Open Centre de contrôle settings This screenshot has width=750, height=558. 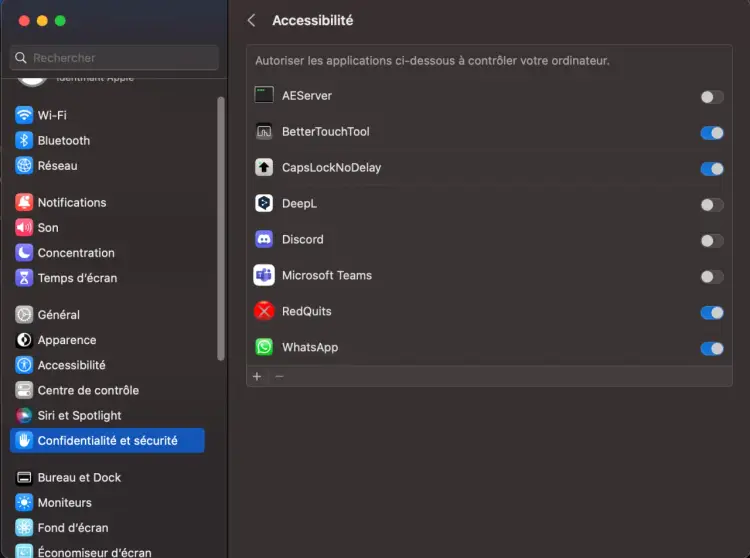[107, 390]
